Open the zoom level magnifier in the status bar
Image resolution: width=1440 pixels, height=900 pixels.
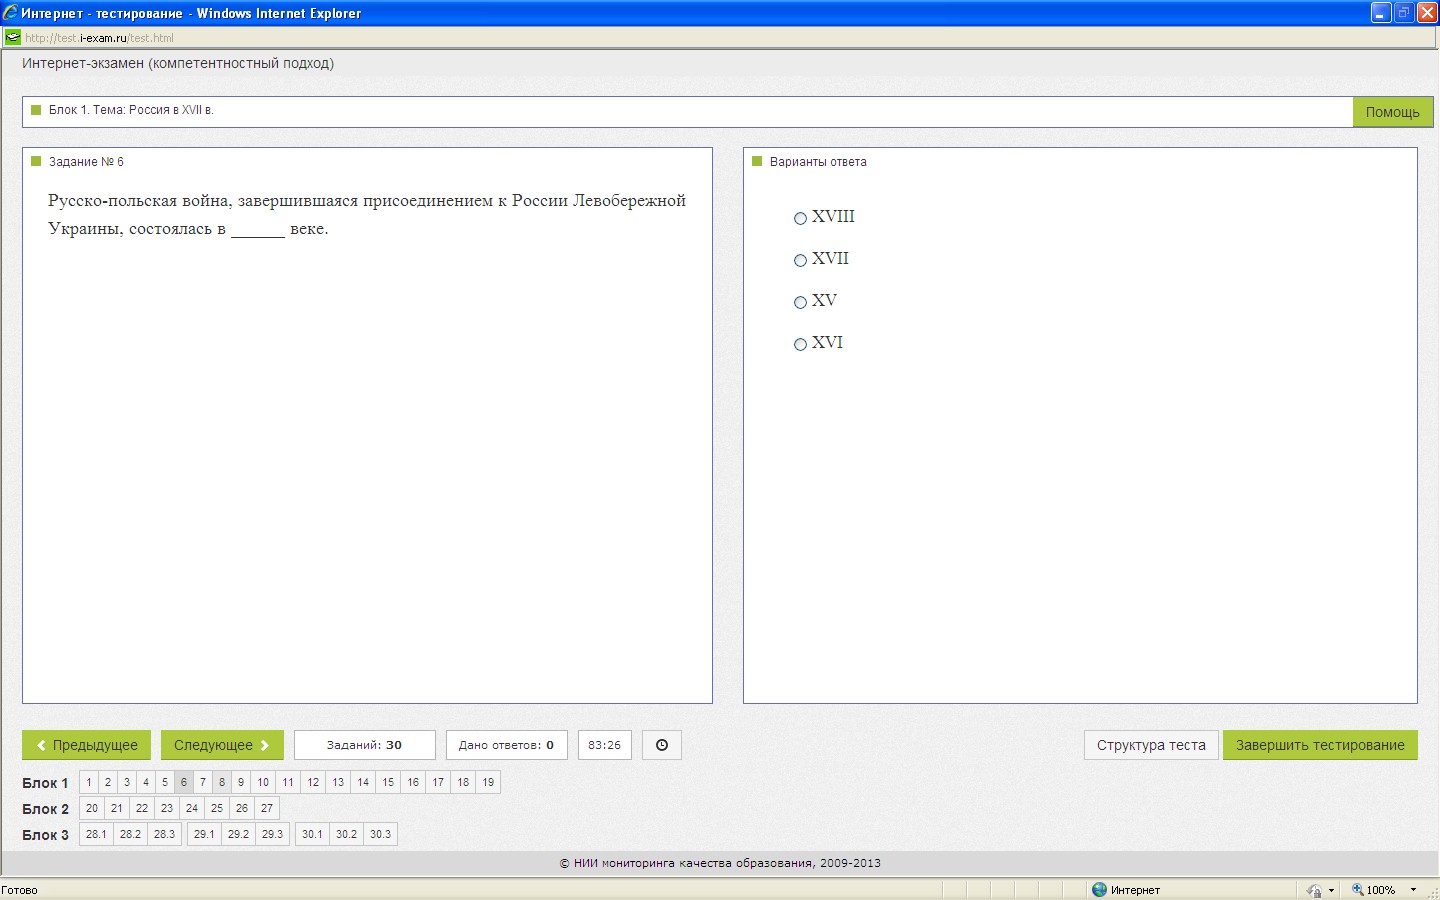1357,889
